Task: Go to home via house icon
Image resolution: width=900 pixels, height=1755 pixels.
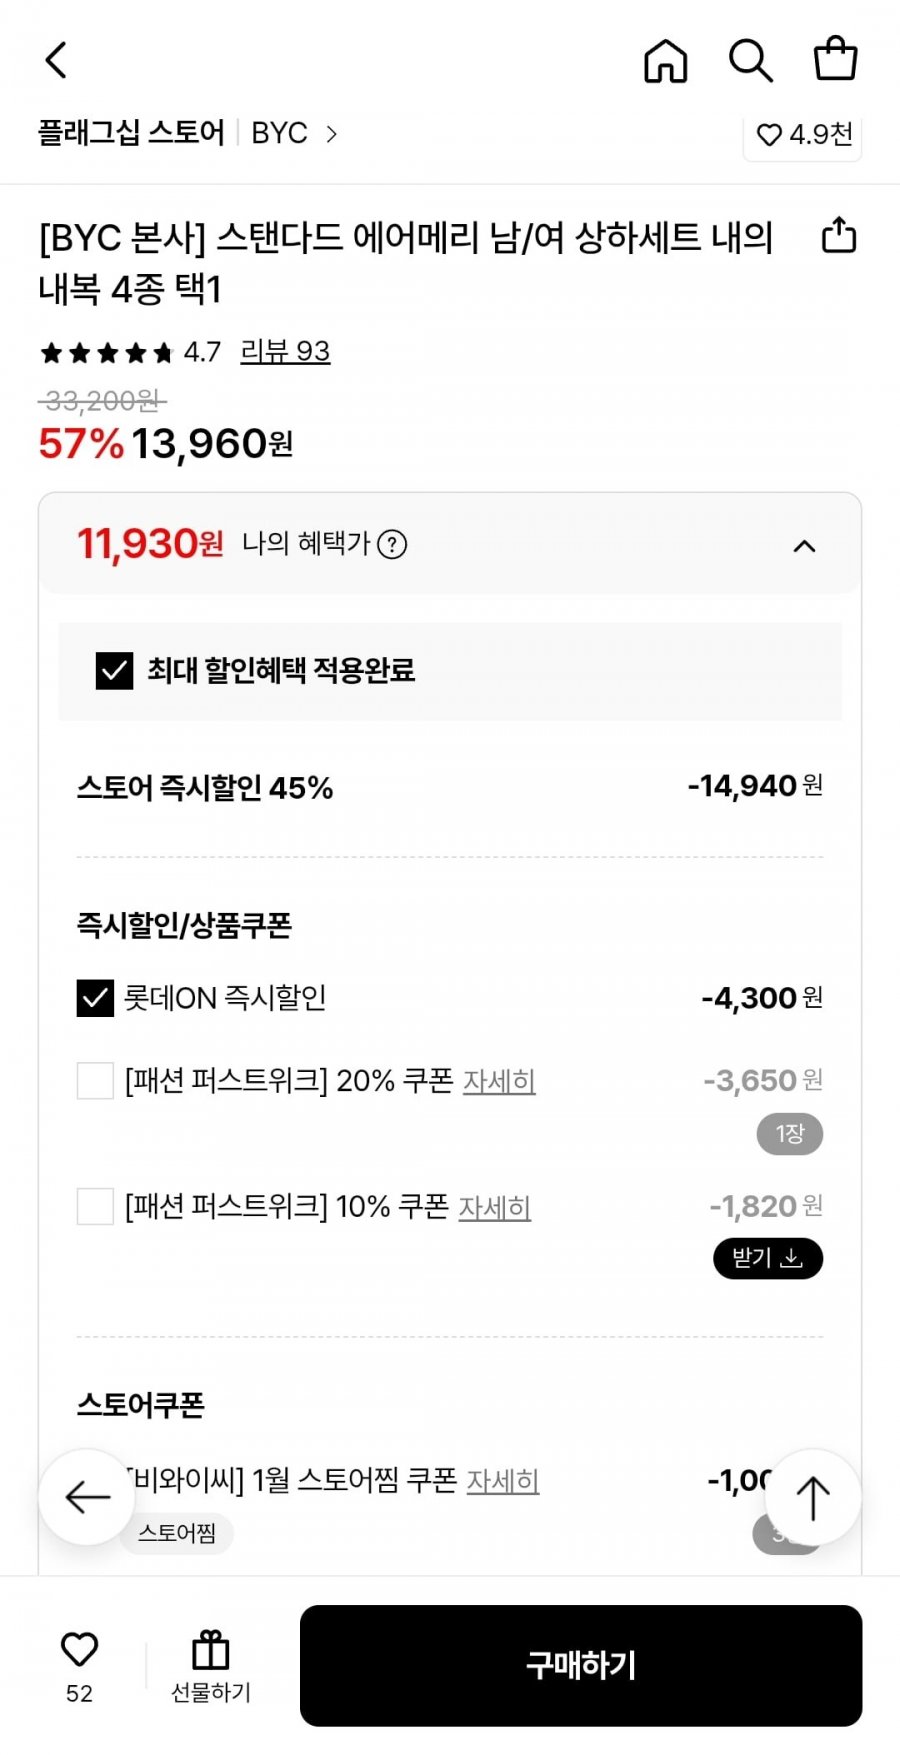Action: tap(665, 60)
